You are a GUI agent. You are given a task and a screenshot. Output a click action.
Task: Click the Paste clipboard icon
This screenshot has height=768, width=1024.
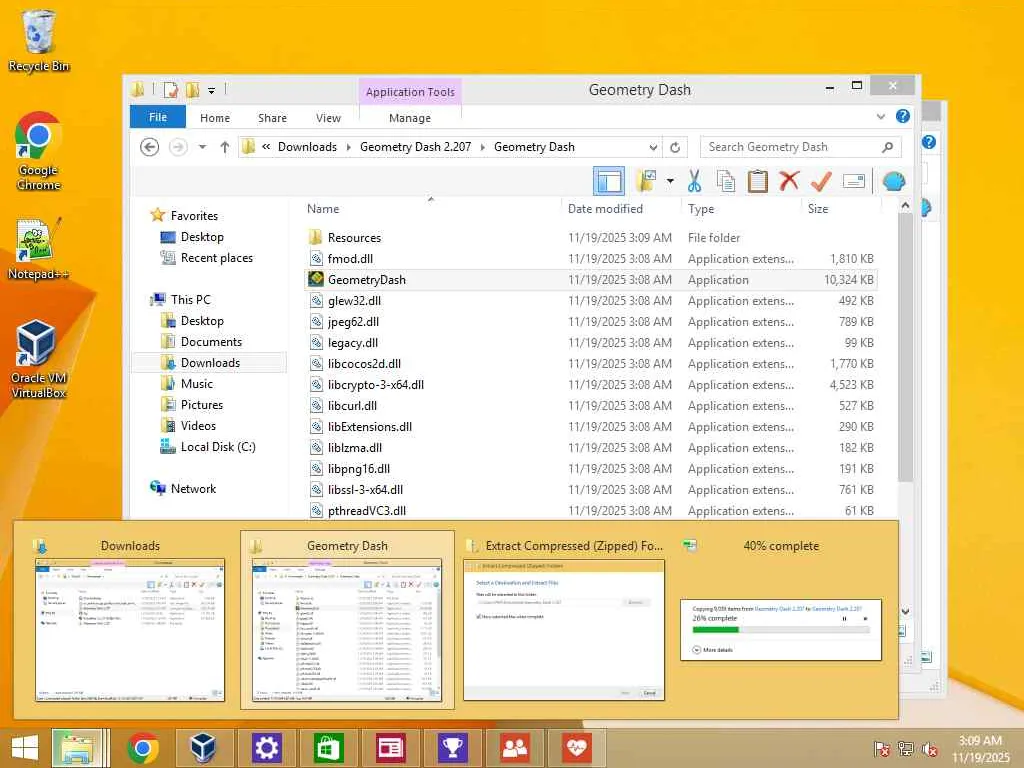click(x=758, y=181)
